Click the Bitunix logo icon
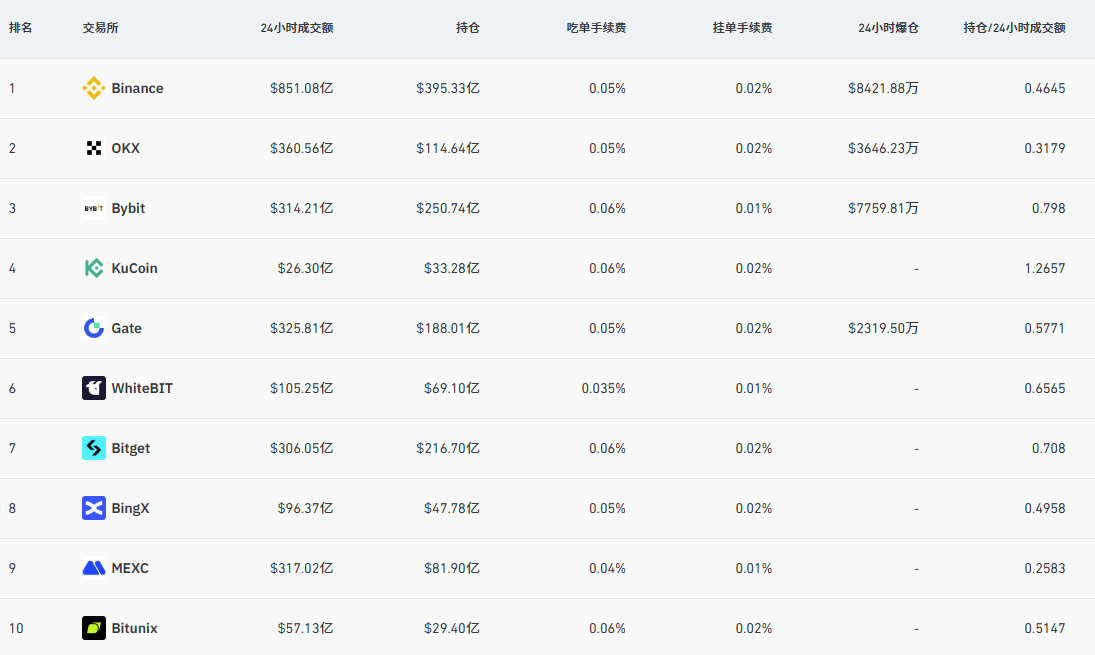Image resolution: width=1095 pixels, height=655 pixels. point(93,628)
